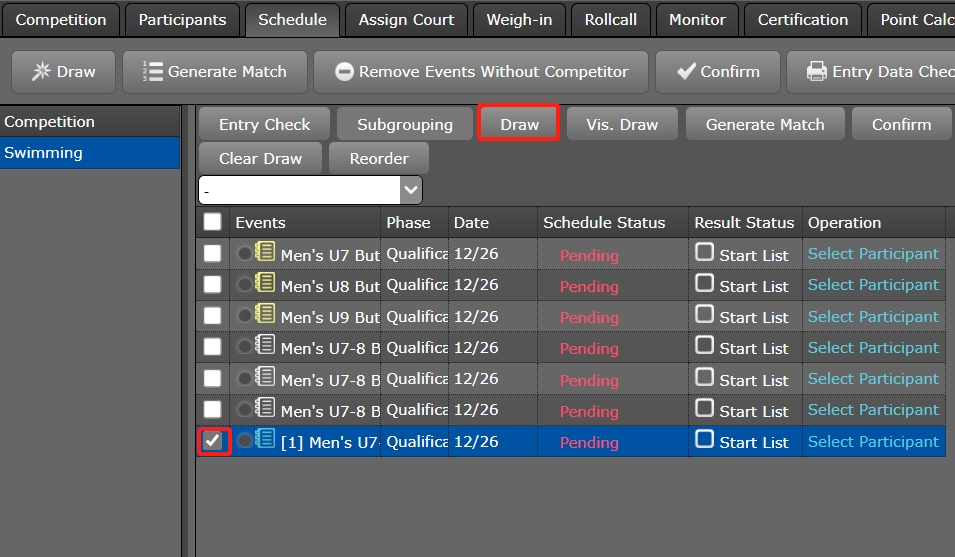Click the printer icon for Entry Data Check

[x=817, y=72]
